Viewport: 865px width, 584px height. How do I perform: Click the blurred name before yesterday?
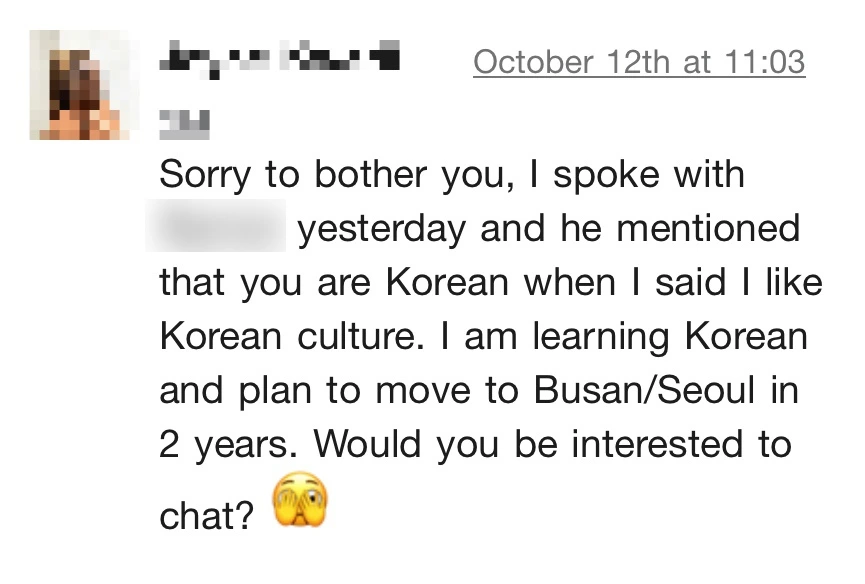[x=216, y=226]
